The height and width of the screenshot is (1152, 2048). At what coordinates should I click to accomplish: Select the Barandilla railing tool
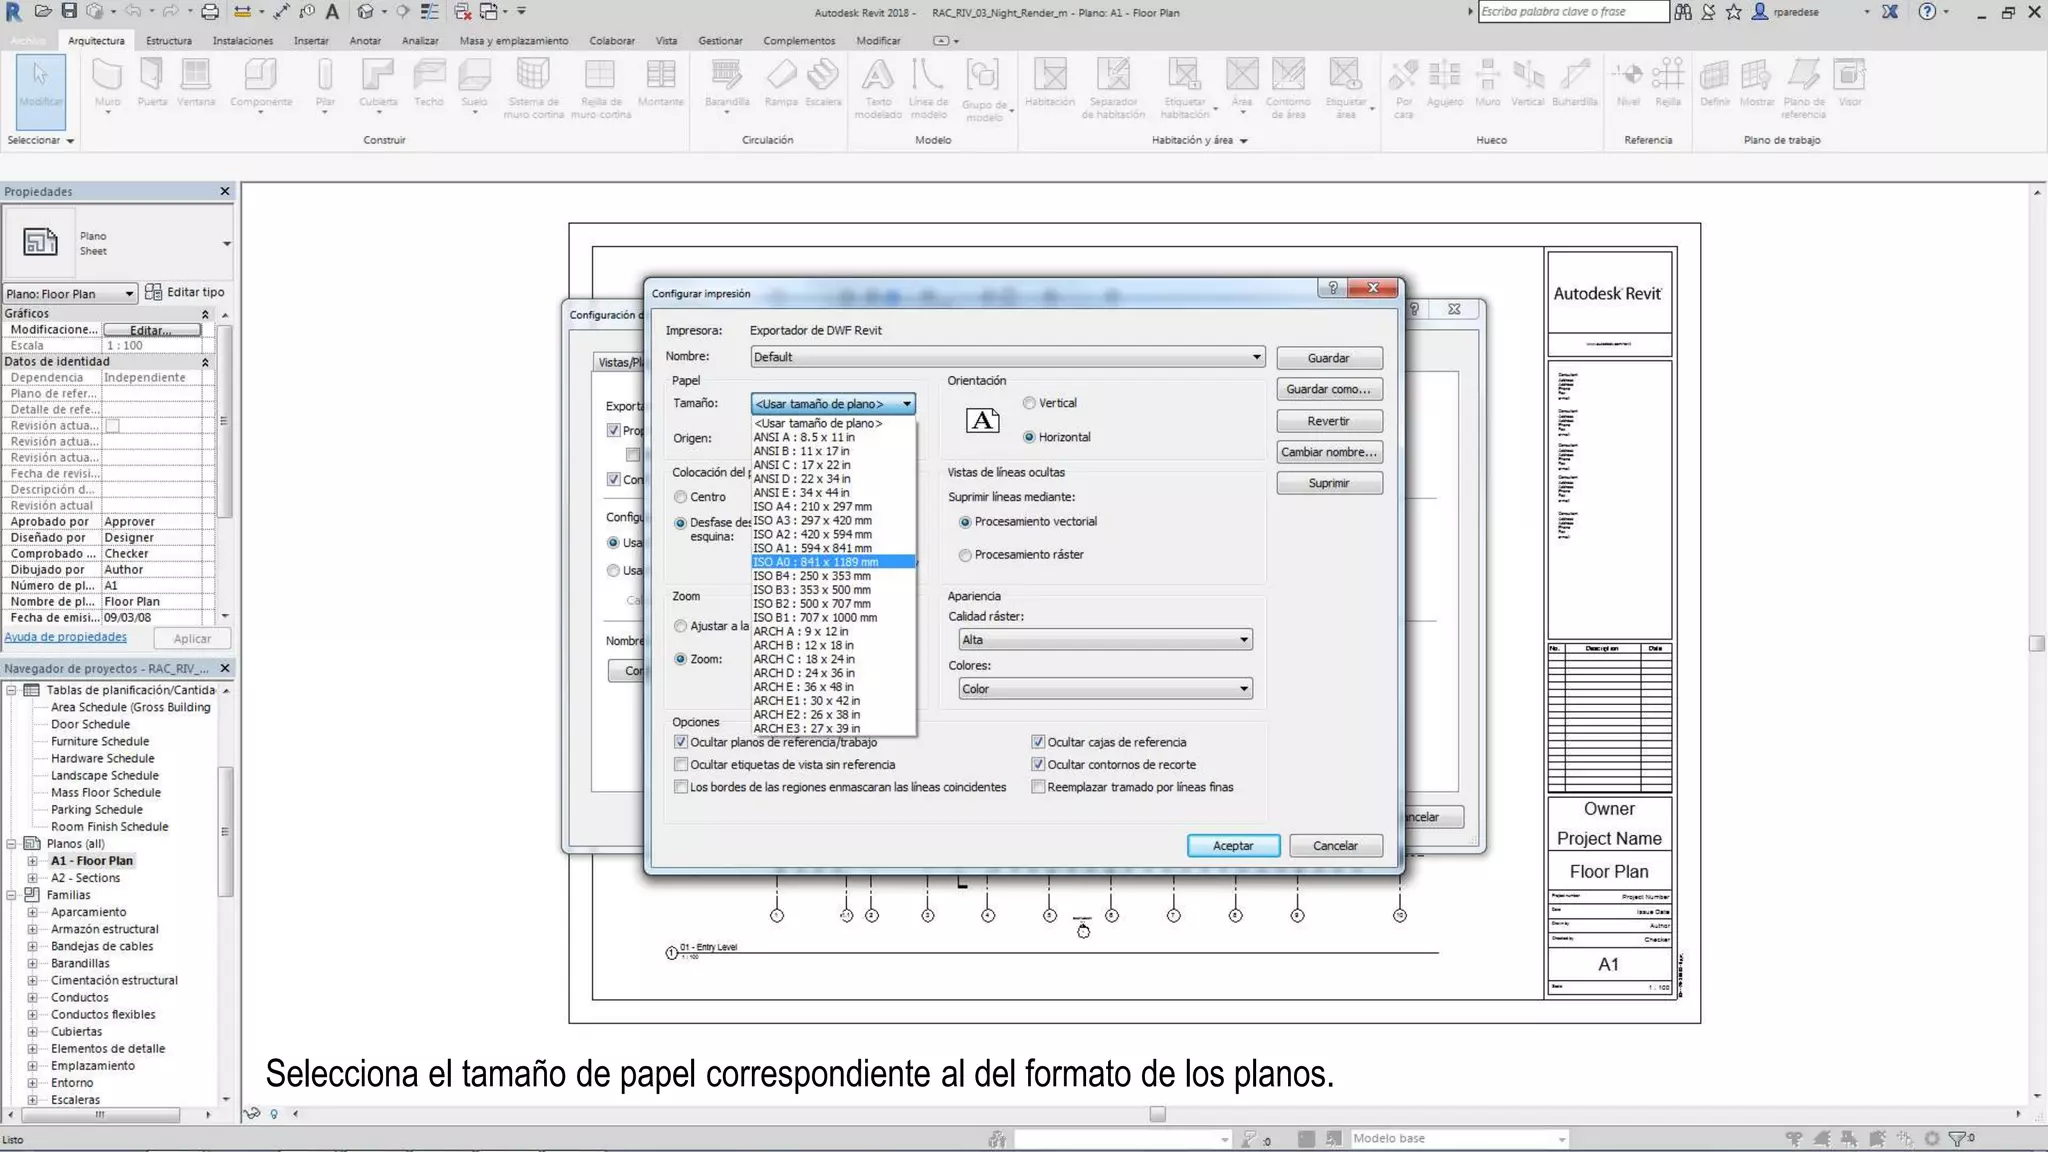pyautogui.click(x=727, y=83)
